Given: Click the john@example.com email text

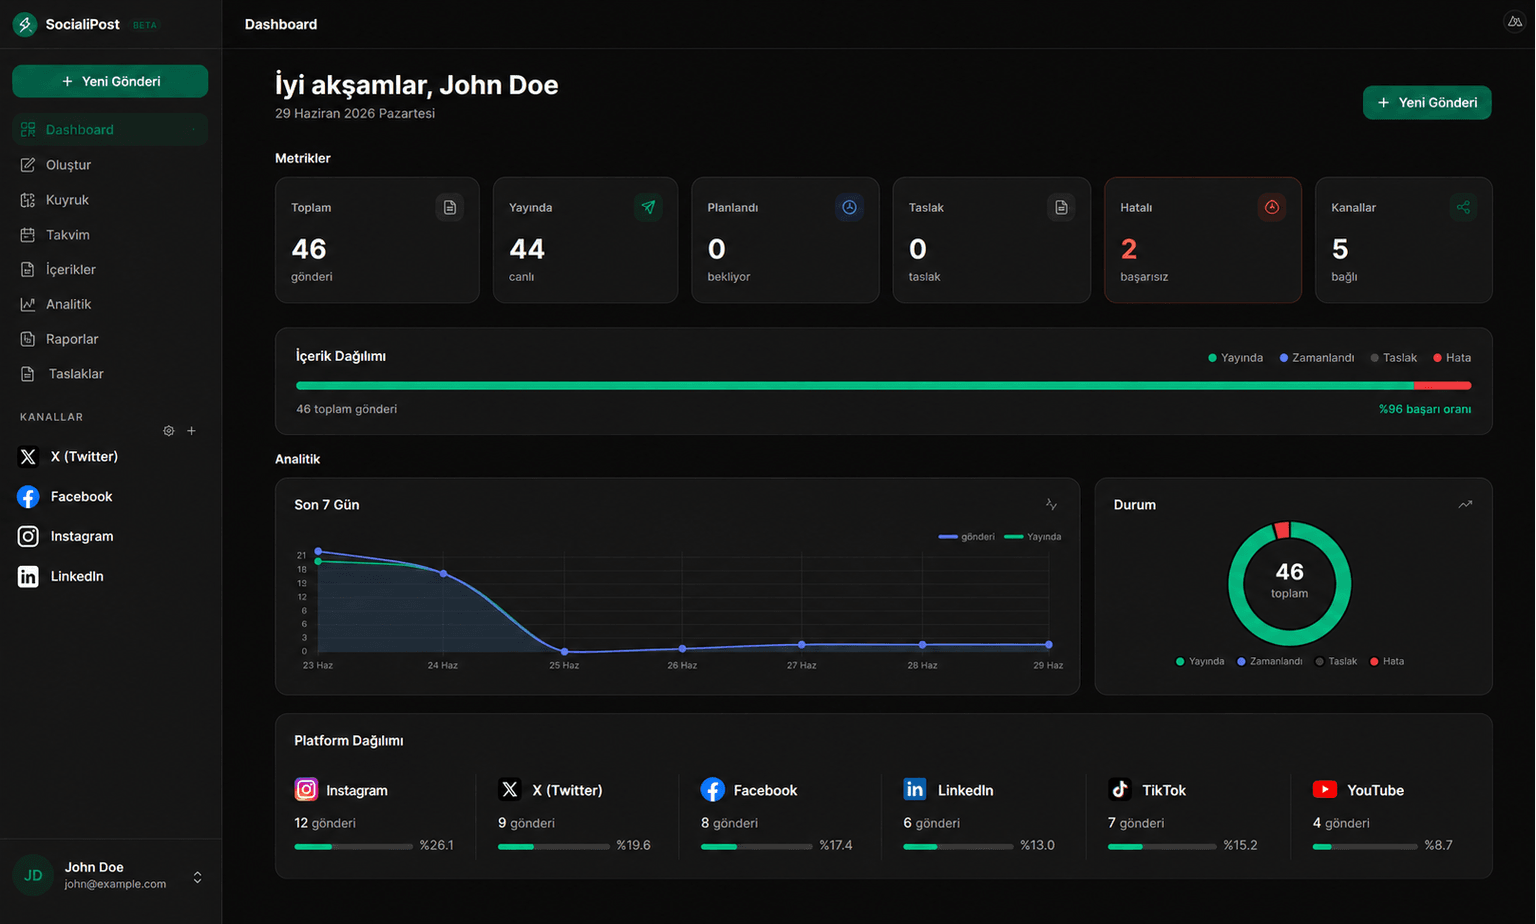Looking at the screenshot, I should click(115, 884).
